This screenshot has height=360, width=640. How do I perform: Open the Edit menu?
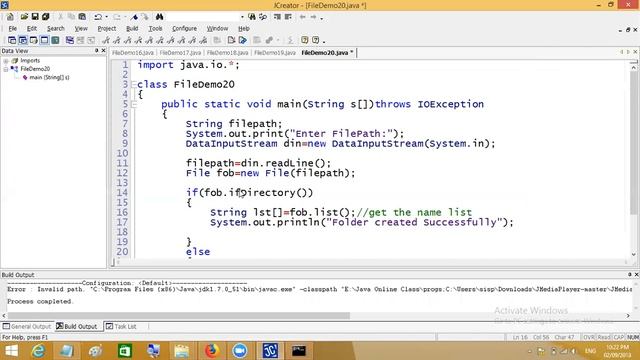(32, 29)
